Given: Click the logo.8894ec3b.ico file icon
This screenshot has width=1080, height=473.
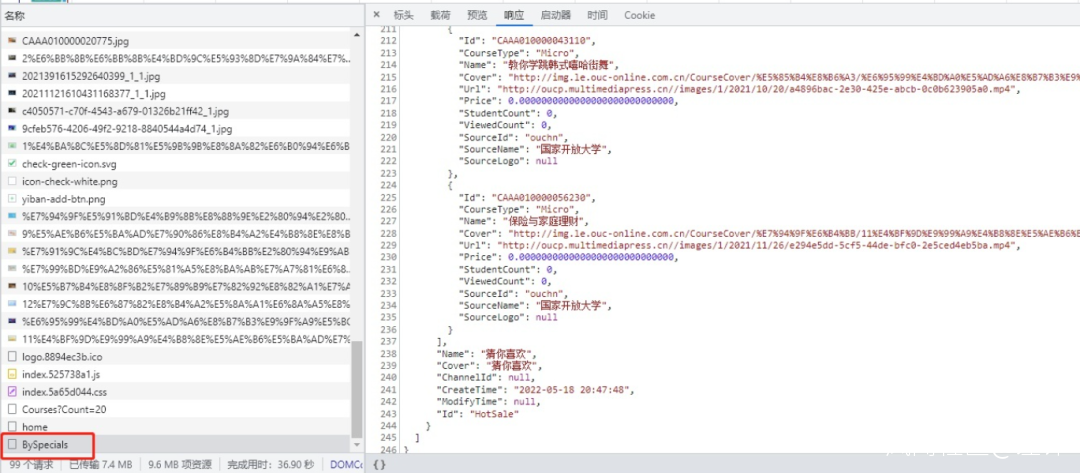Looking at the screenshot, I should (12, 356).
